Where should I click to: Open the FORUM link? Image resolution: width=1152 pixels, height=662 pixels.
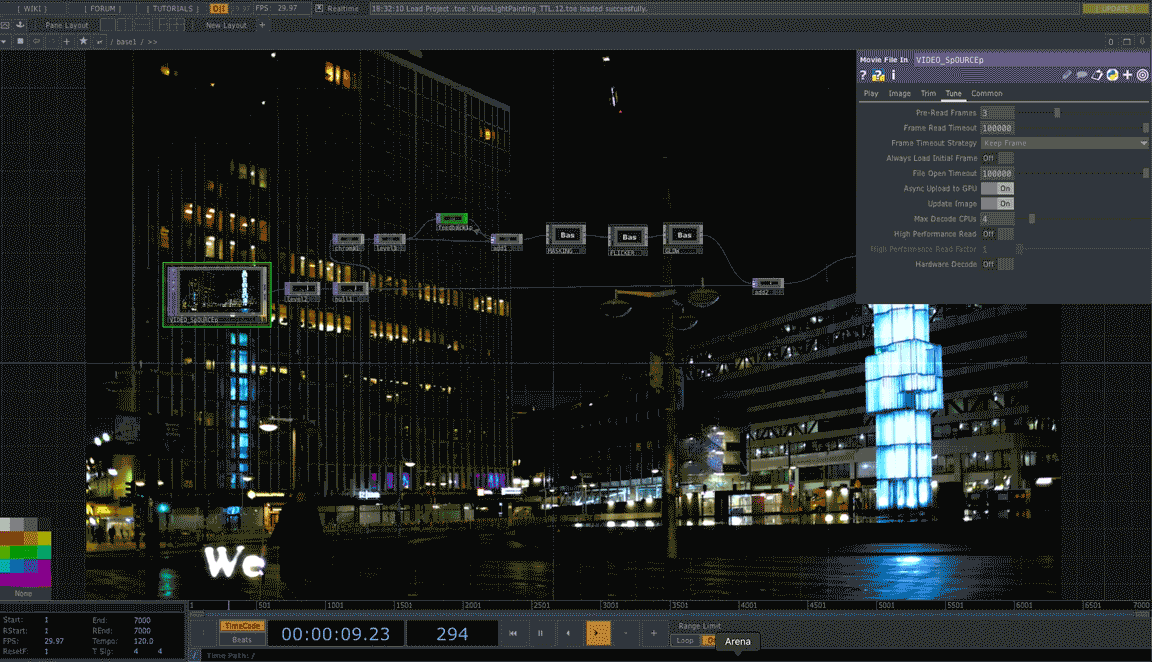coord(103,9)
